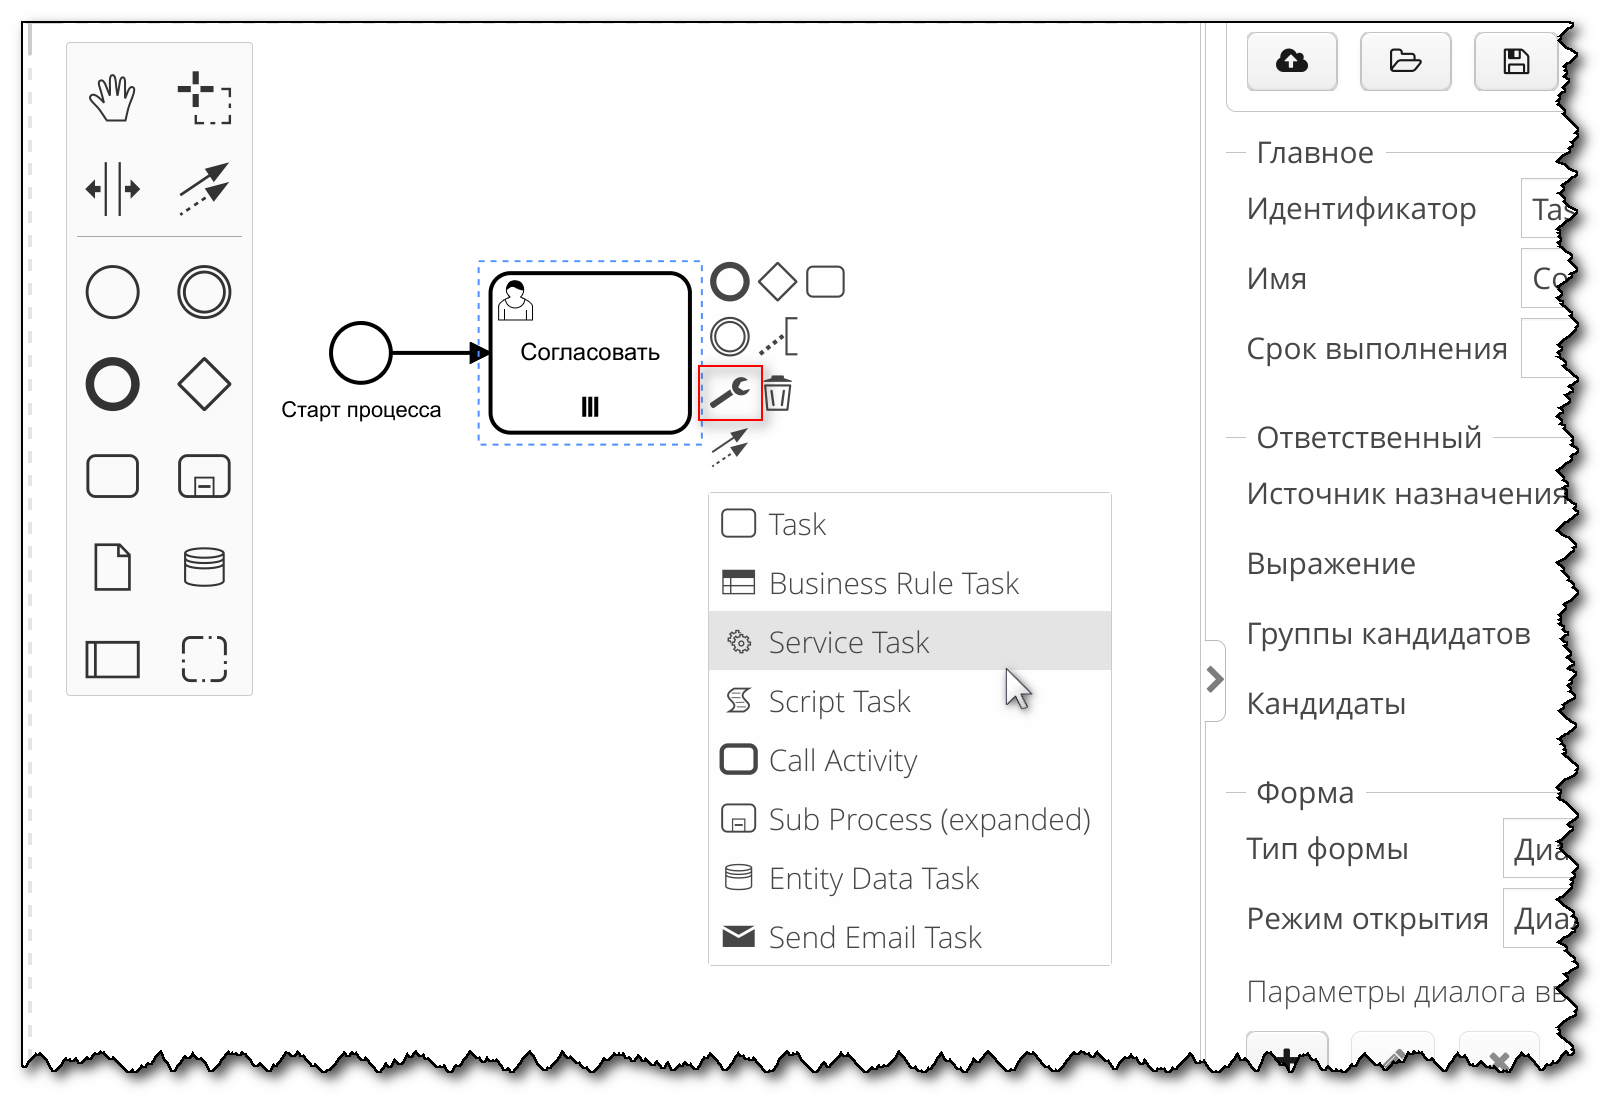Delete the Согласовать task via trash icon
This screenshot has width=1606, height=1100.
coord(780,393)
